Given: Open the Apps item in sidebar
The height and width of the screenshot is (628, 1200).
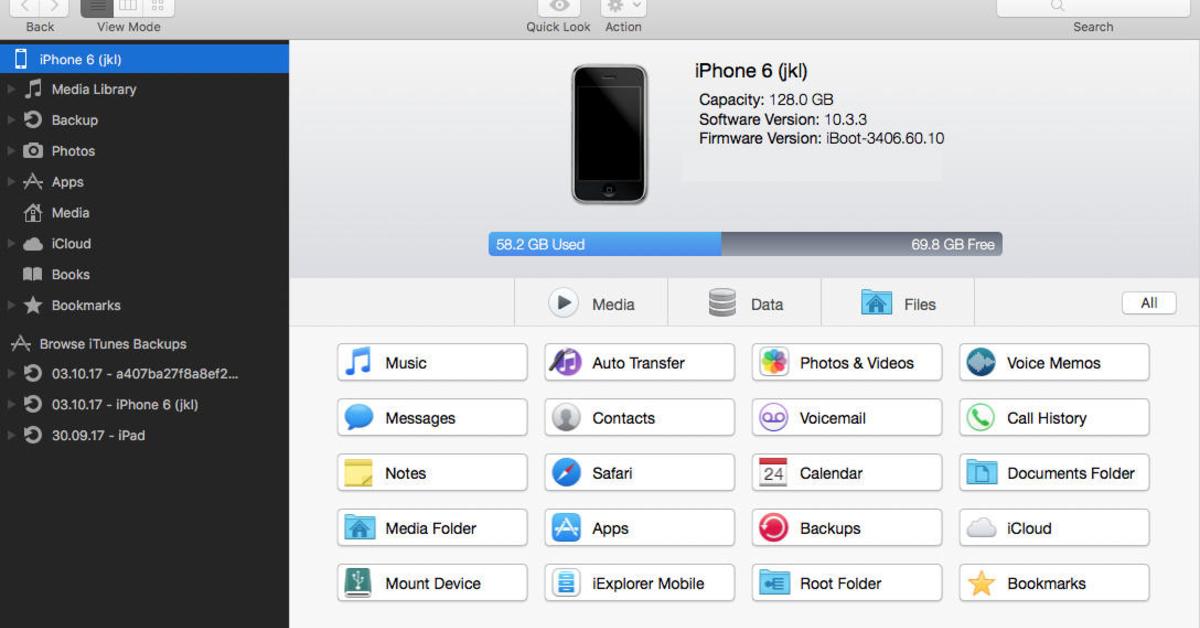Looking at the screenshot, I should point(68,182).
